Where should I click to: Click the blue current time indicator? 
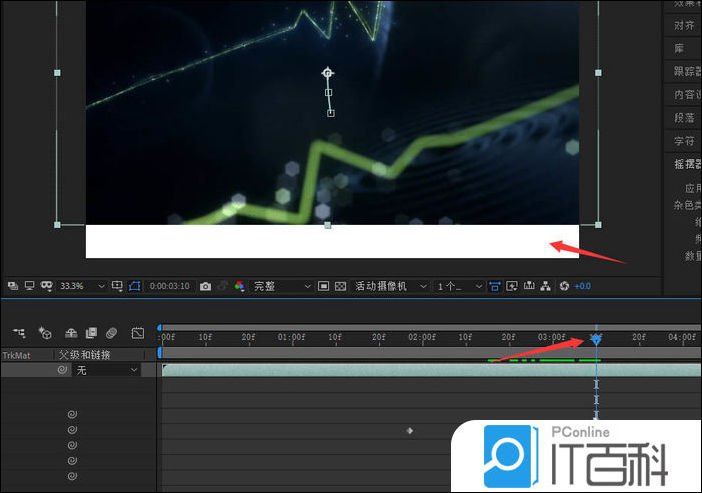596,339
